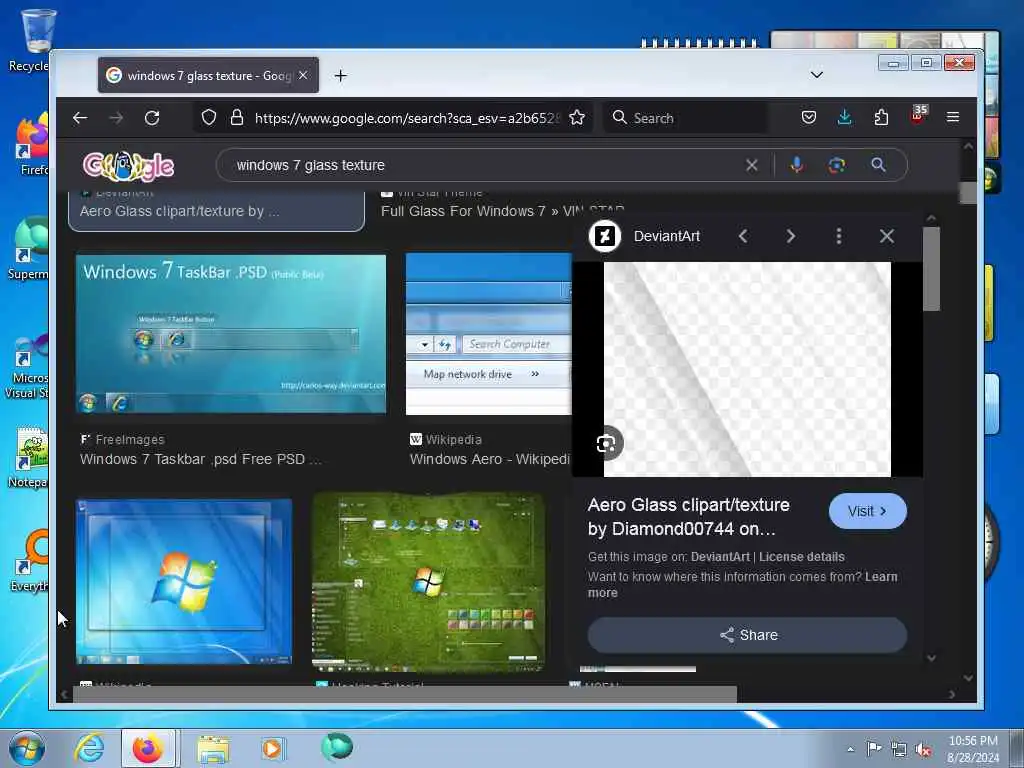Select the Notepad++ desktop shortcut
Viewport: 1024px width, 768px height.
pyautogui.click(x=29, y=457)
